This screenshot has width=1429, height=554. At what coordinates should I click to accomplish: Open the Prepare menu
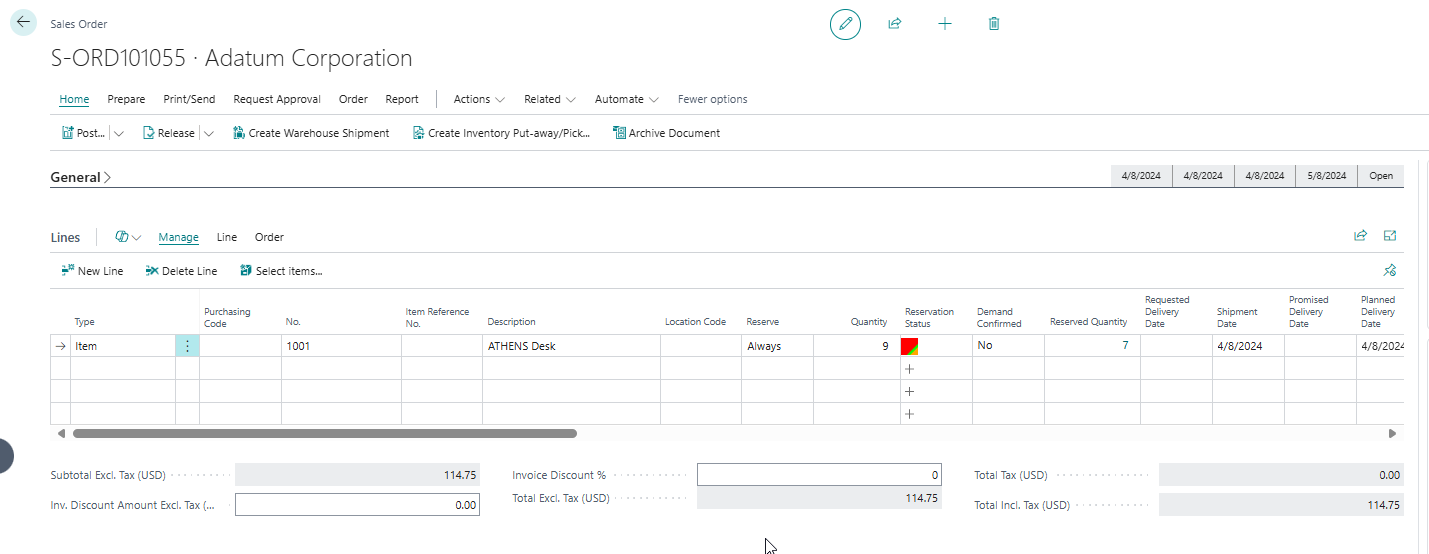[x=126, y=99]
